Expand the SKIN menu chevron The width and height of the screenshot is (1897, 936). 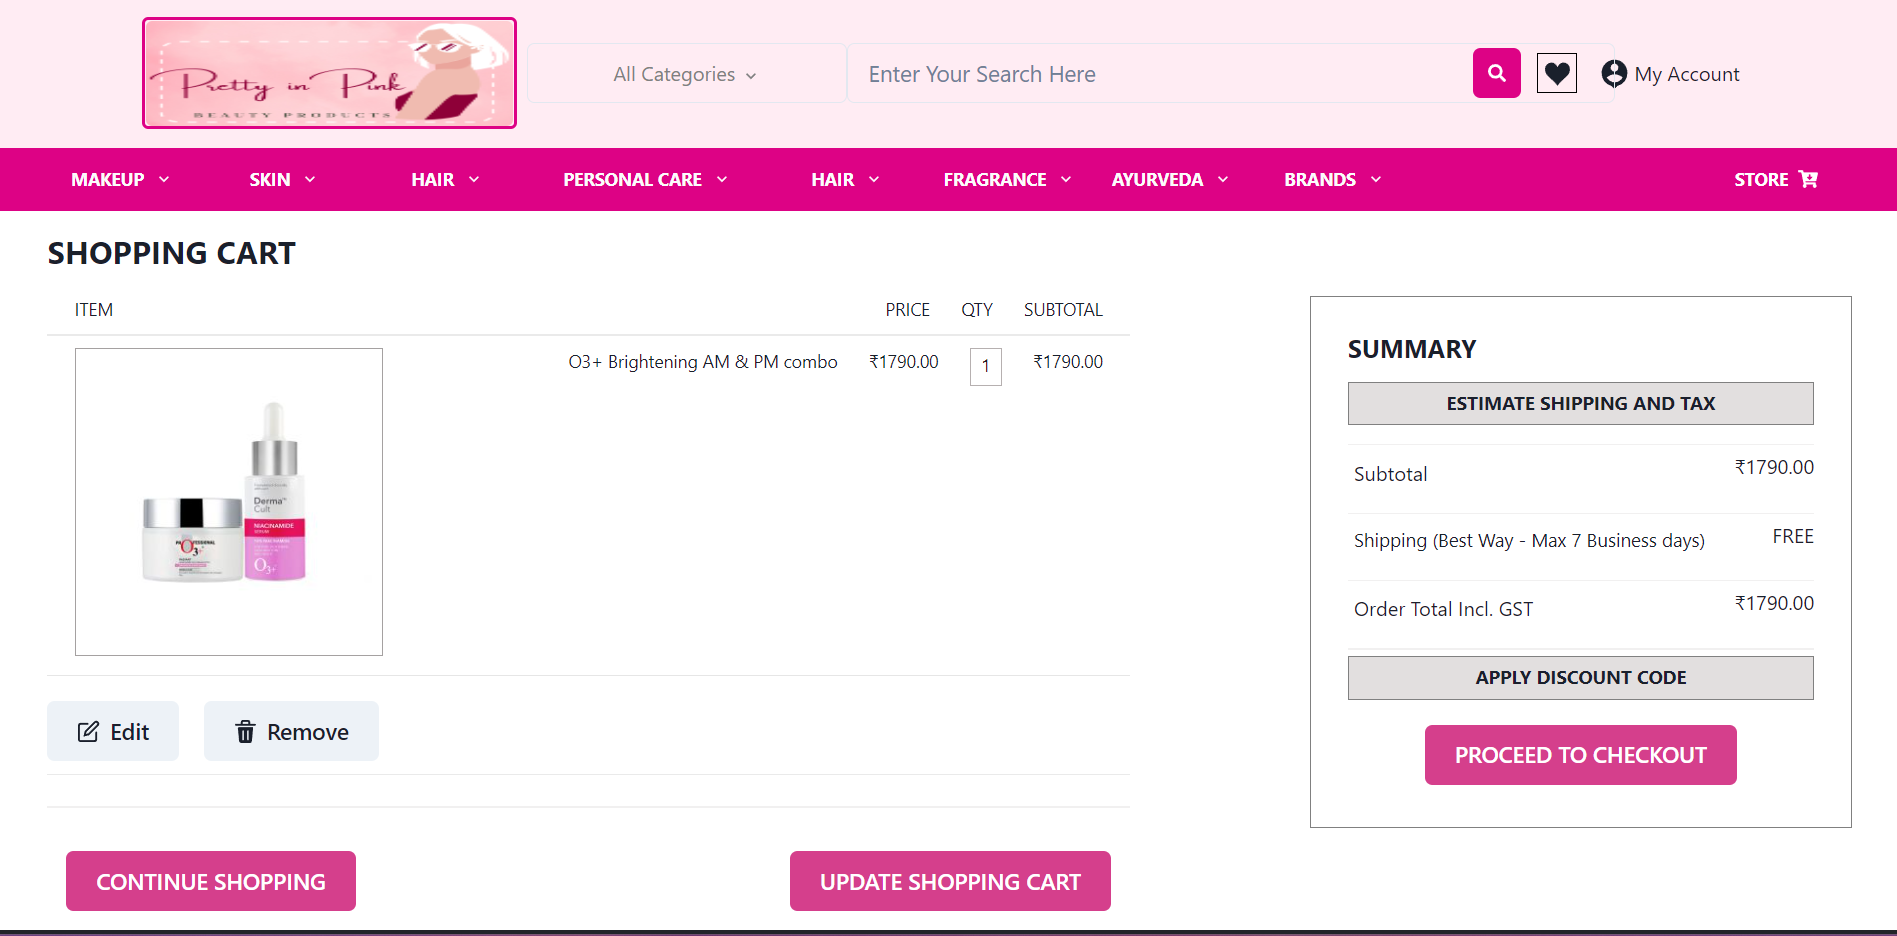(310, 179)
